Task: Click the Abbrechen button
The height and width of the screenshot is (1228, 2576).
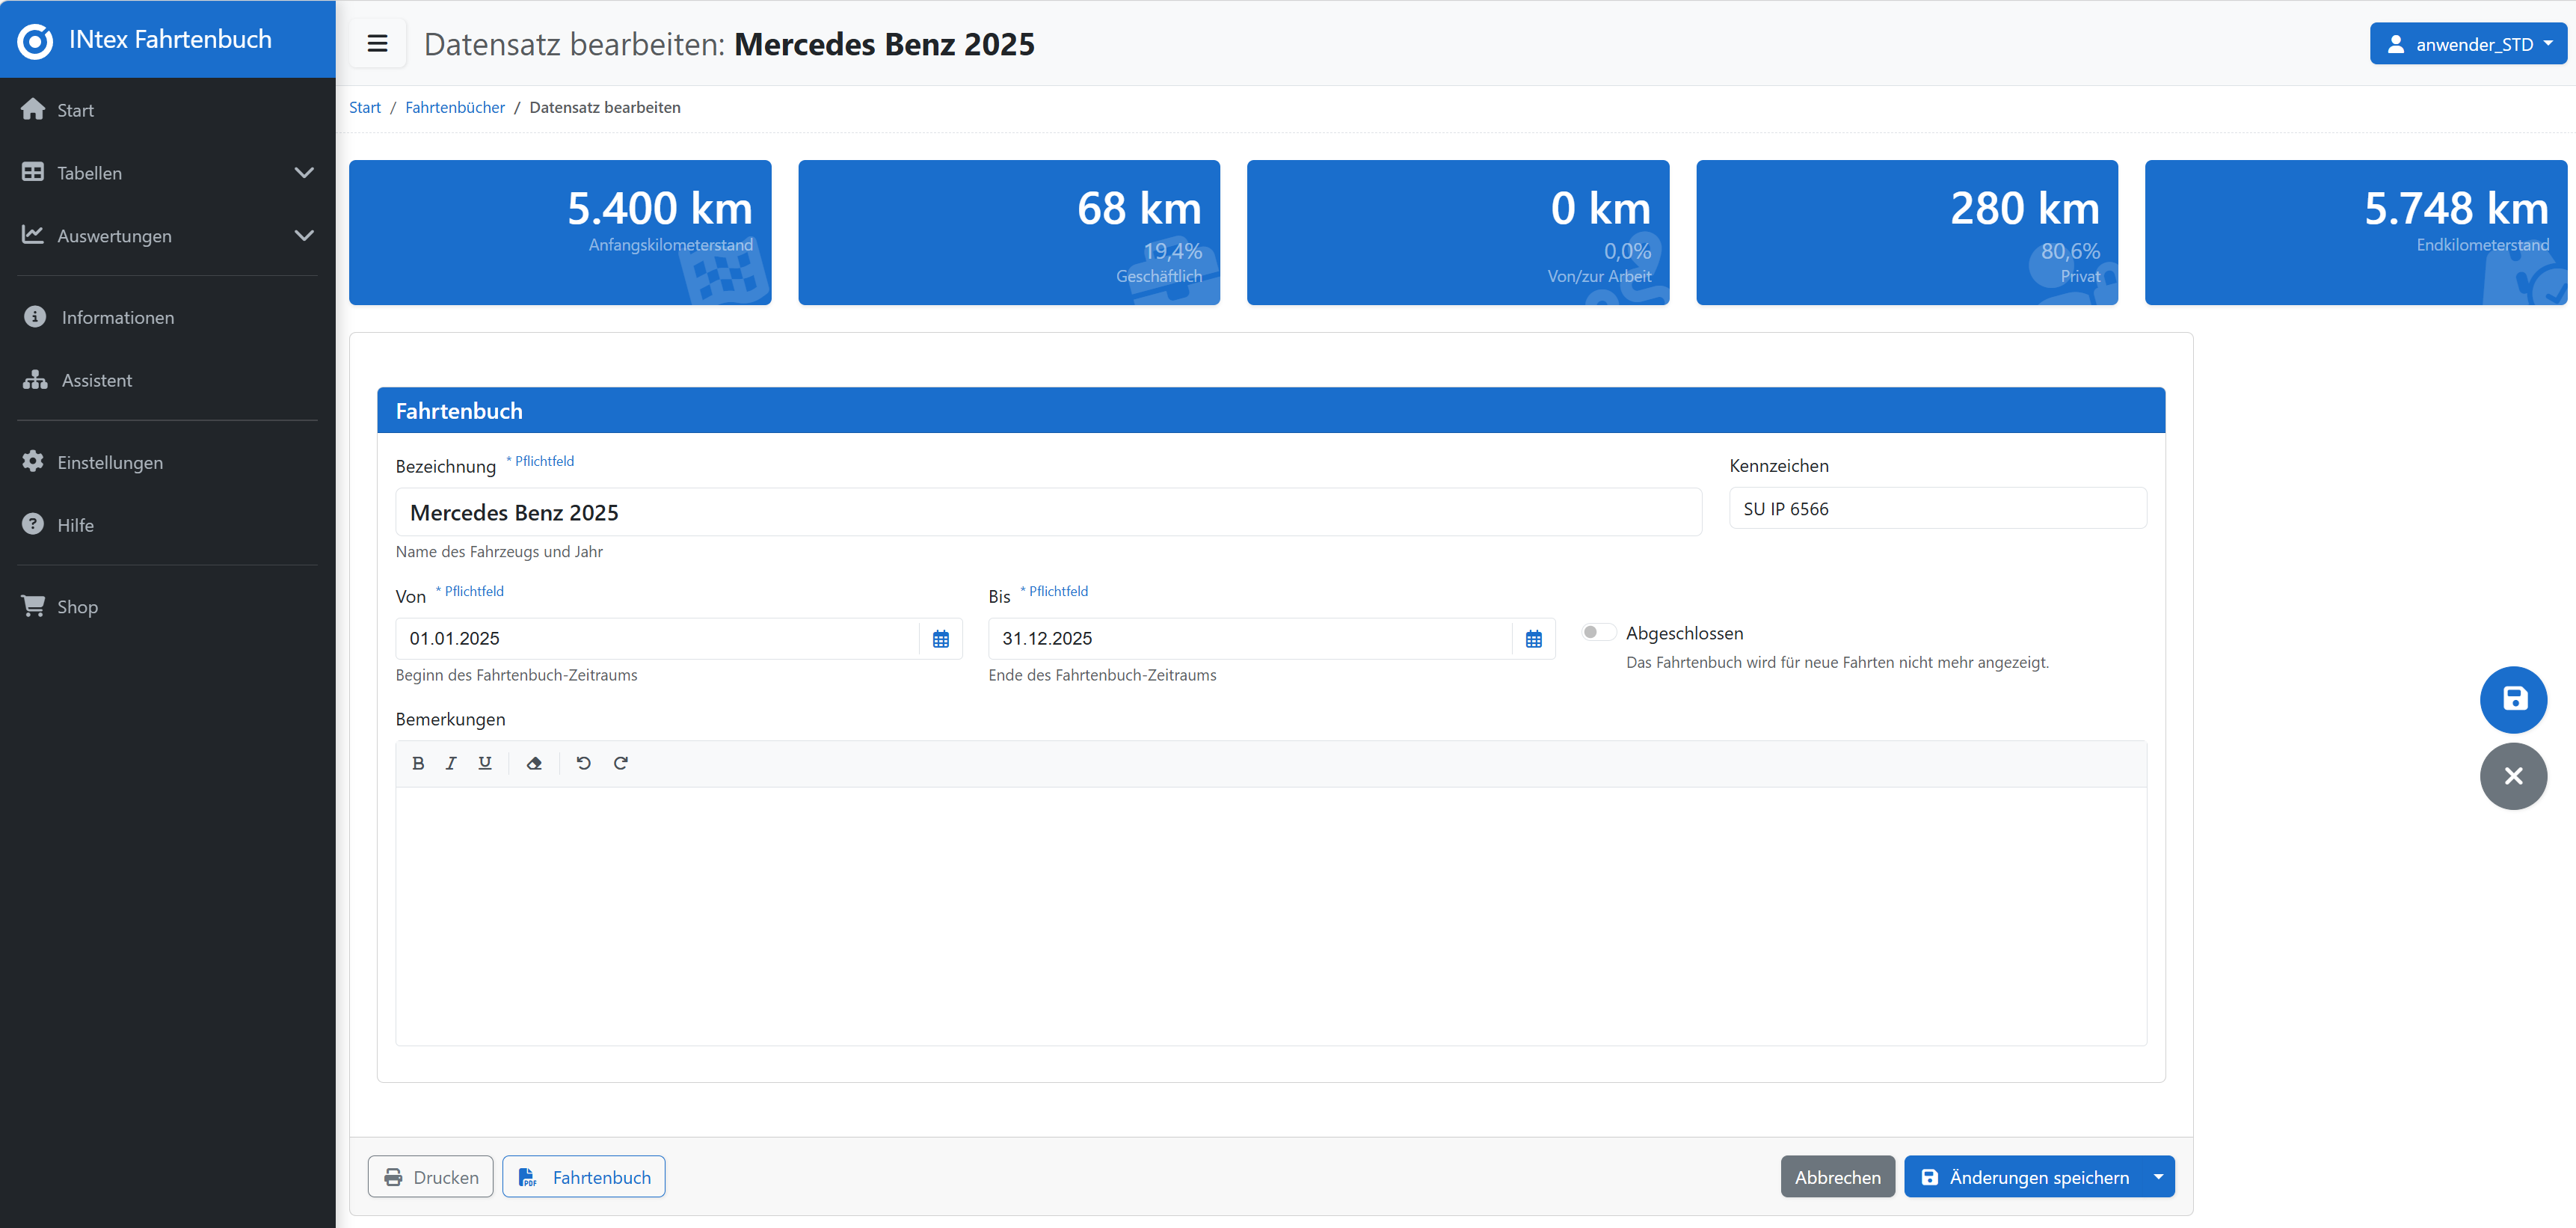Action: tap(1837, 1177)
